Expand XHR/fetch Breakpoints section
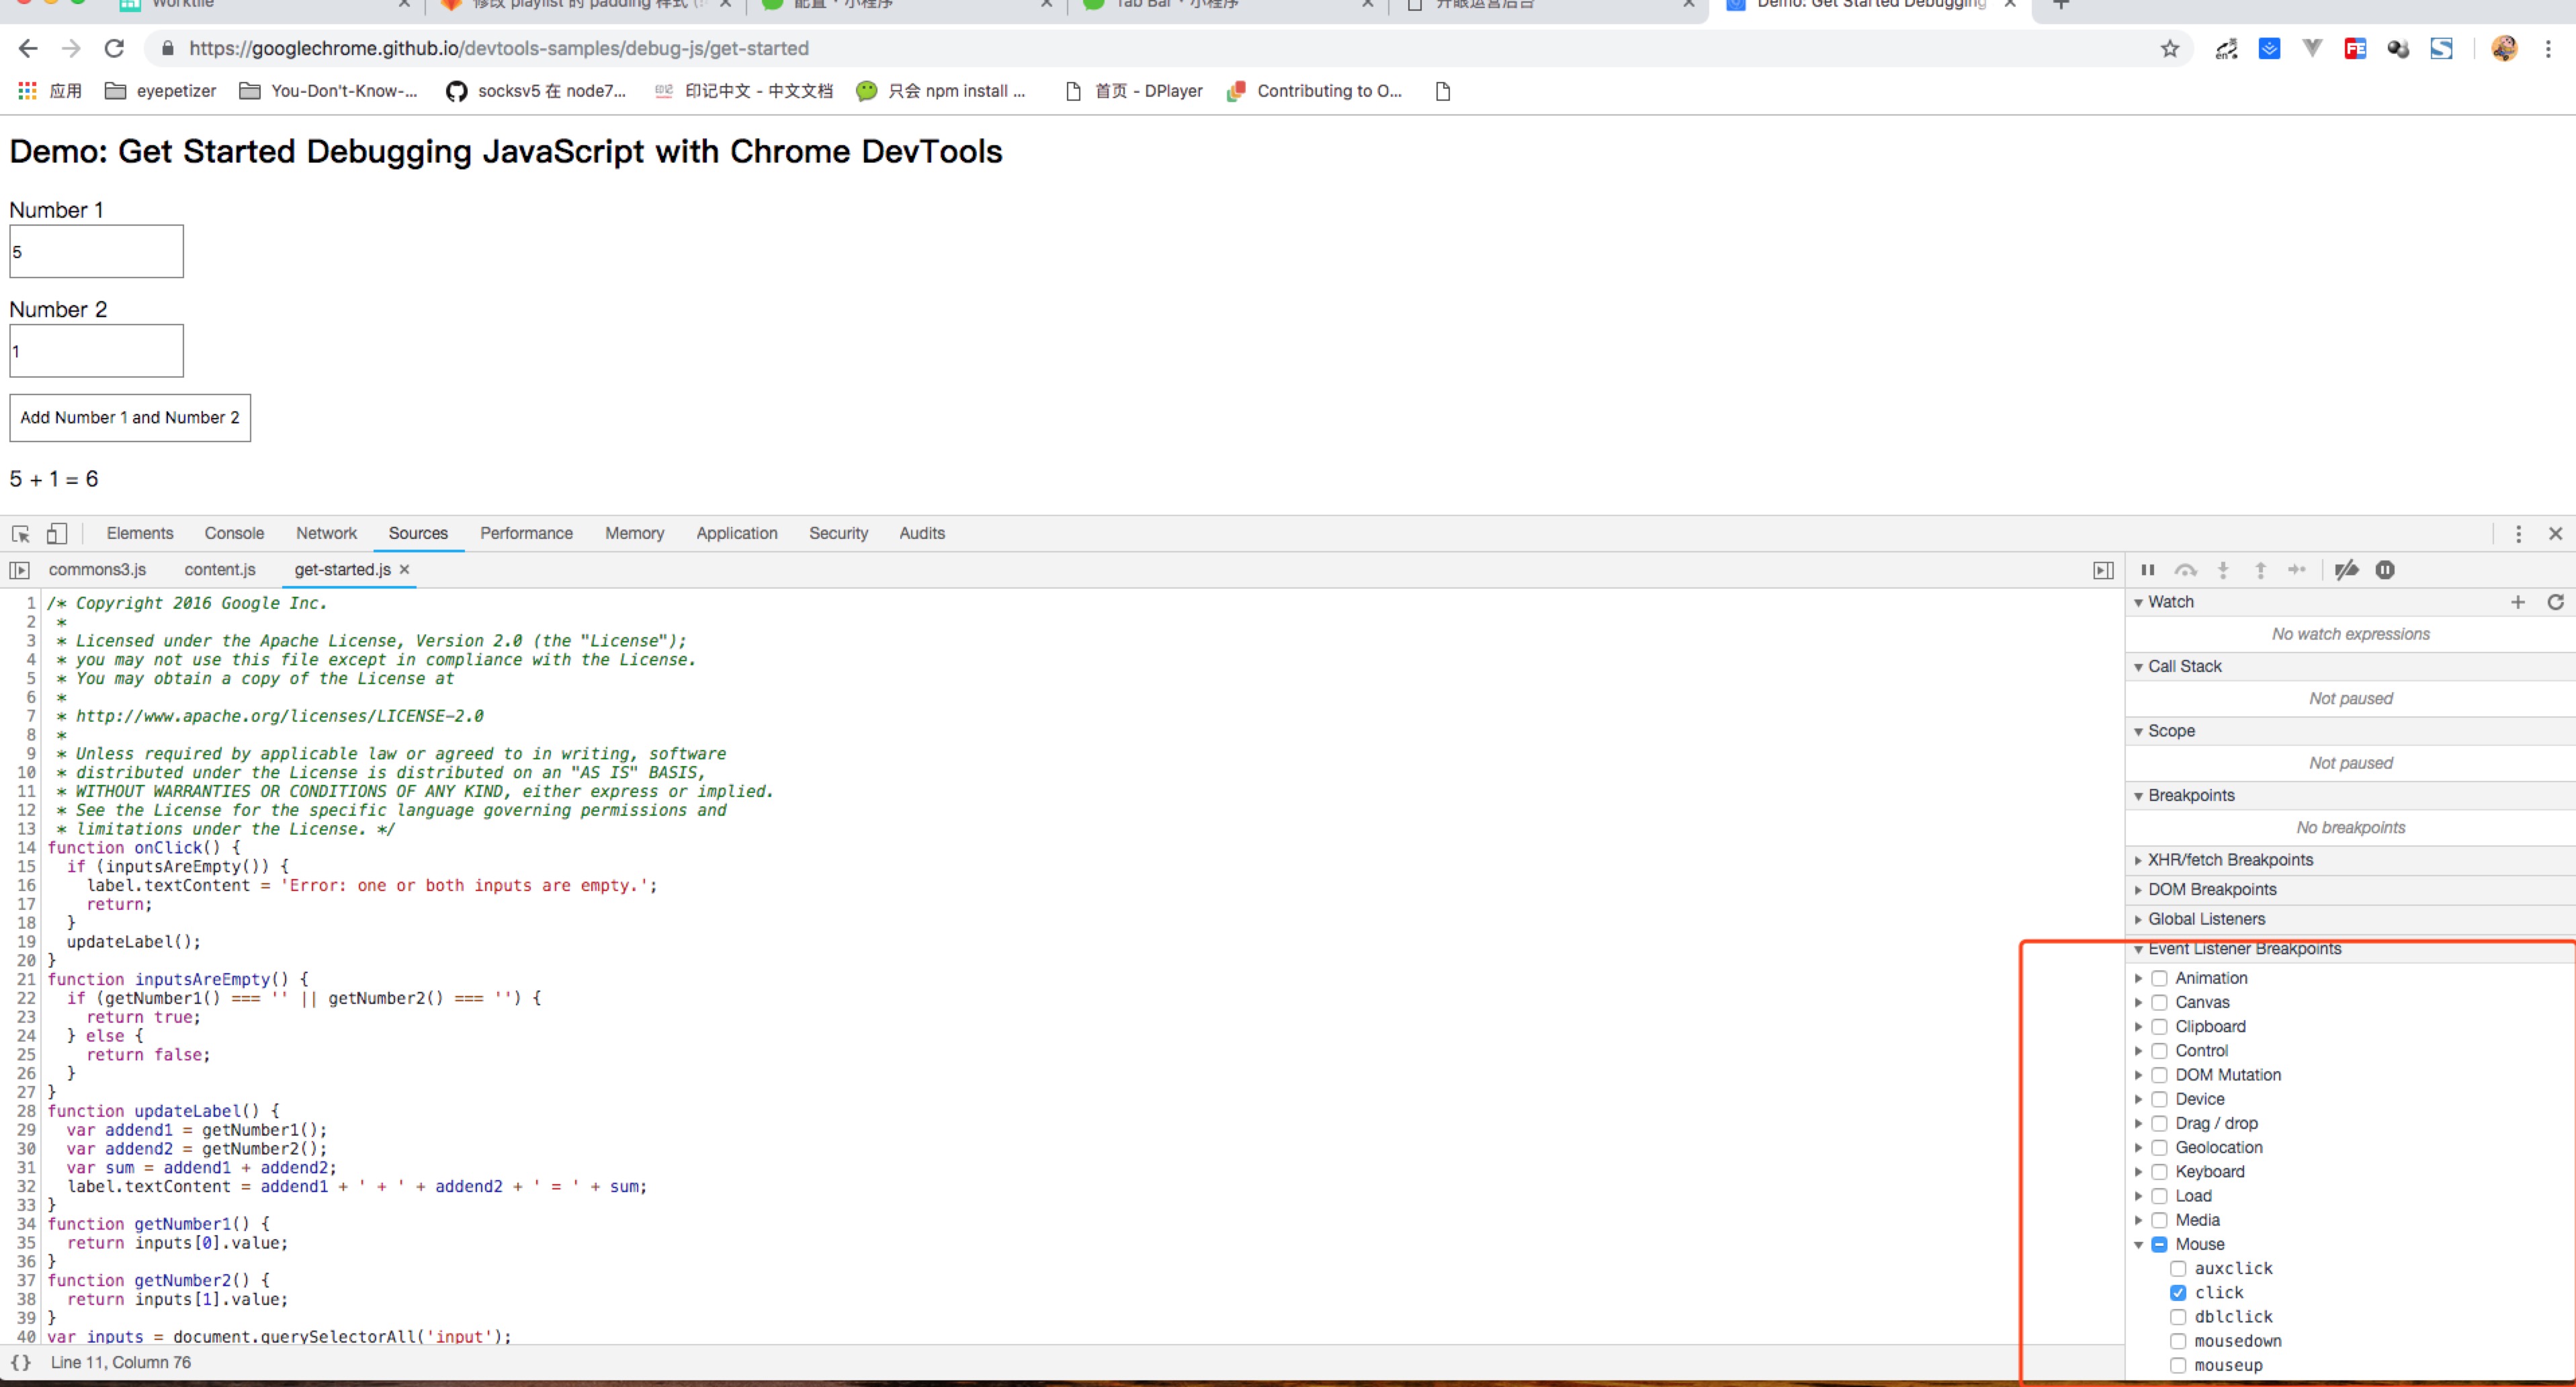The height and width of the screenshot is (1387, 2576). (2139, 860)
